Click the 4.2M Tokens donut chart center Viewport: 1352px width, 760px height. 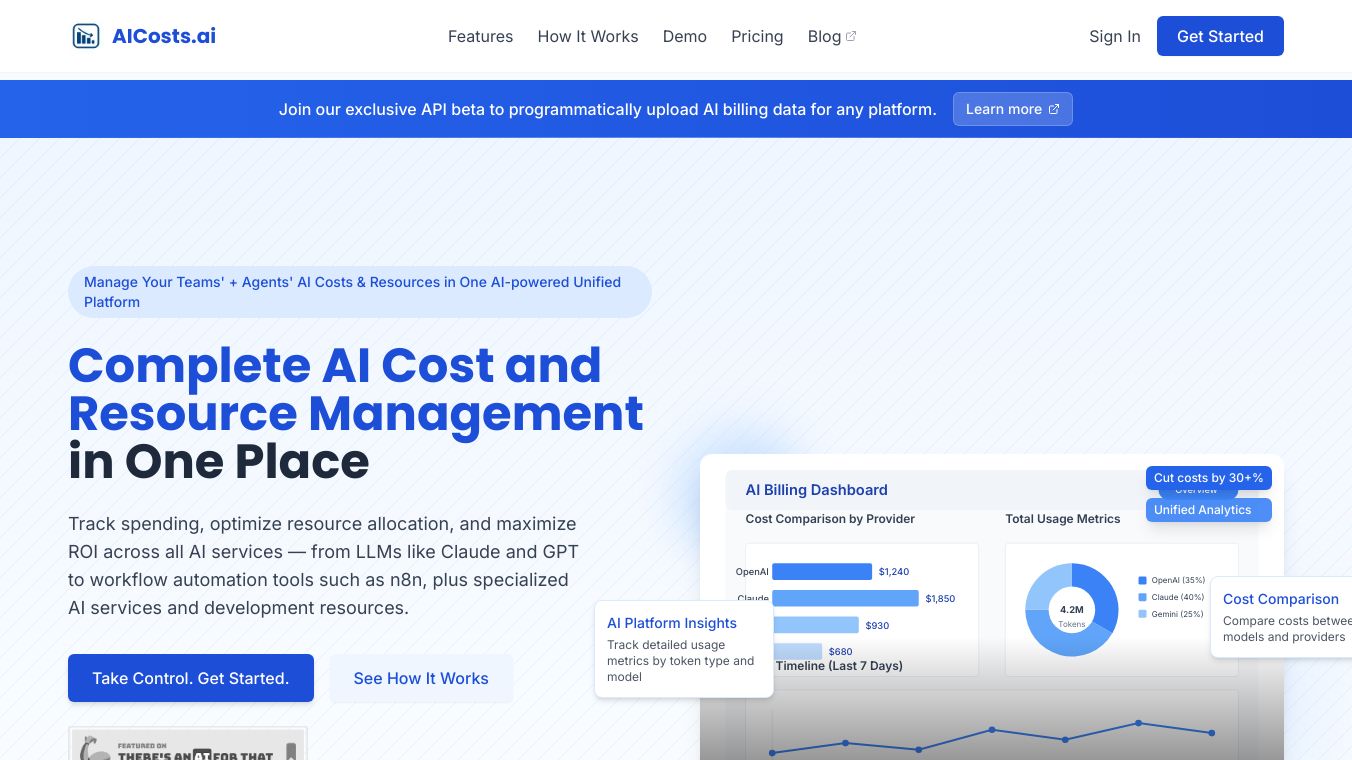point(1072,610)
